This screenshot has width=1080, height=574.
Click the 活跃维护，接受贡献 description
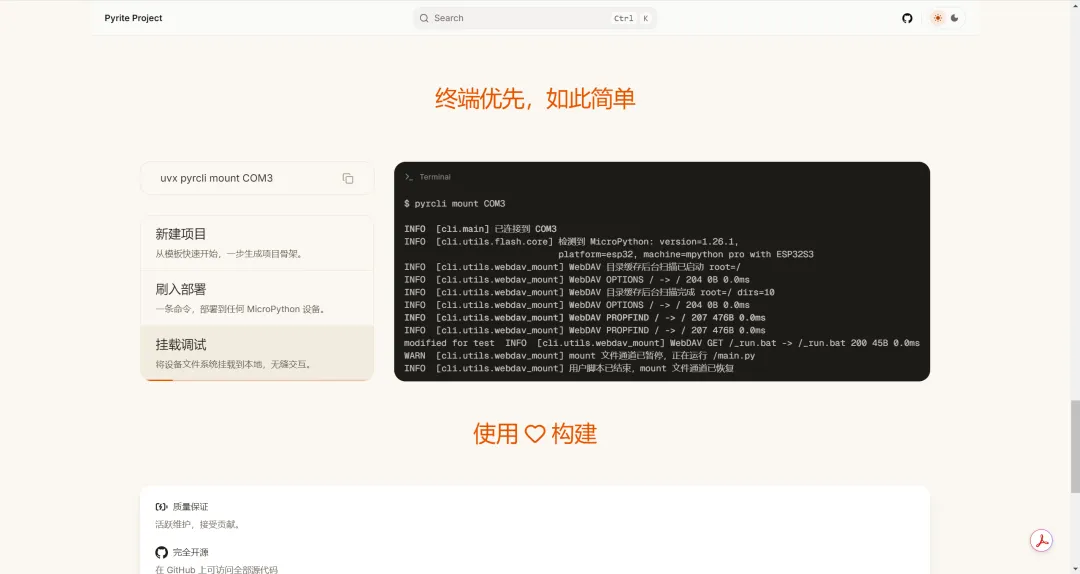pos(198,524)
